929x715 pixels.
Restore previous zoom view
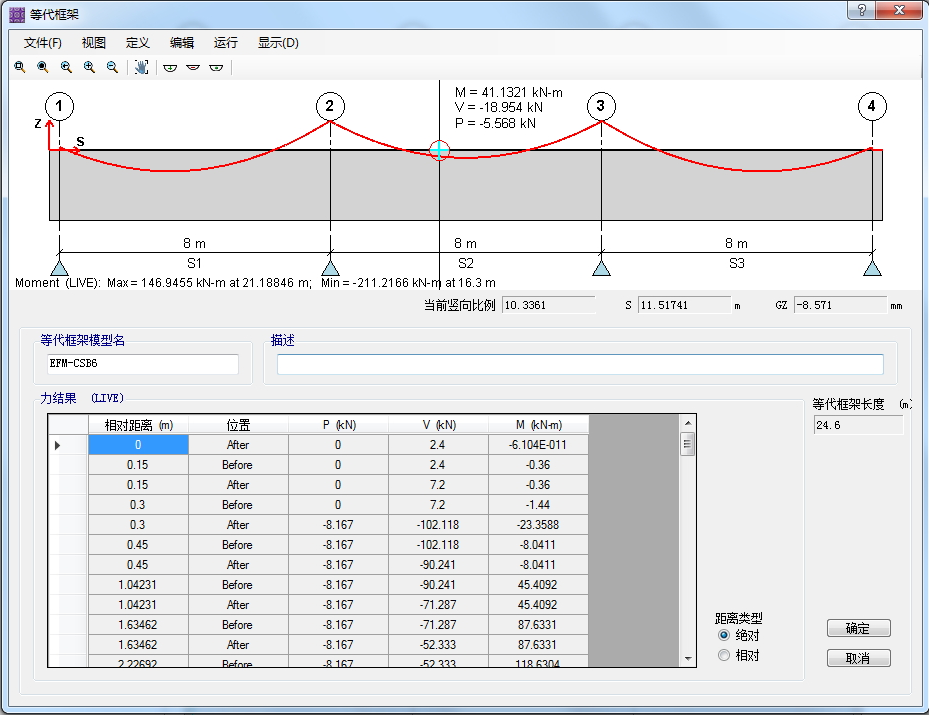[66, 67]
